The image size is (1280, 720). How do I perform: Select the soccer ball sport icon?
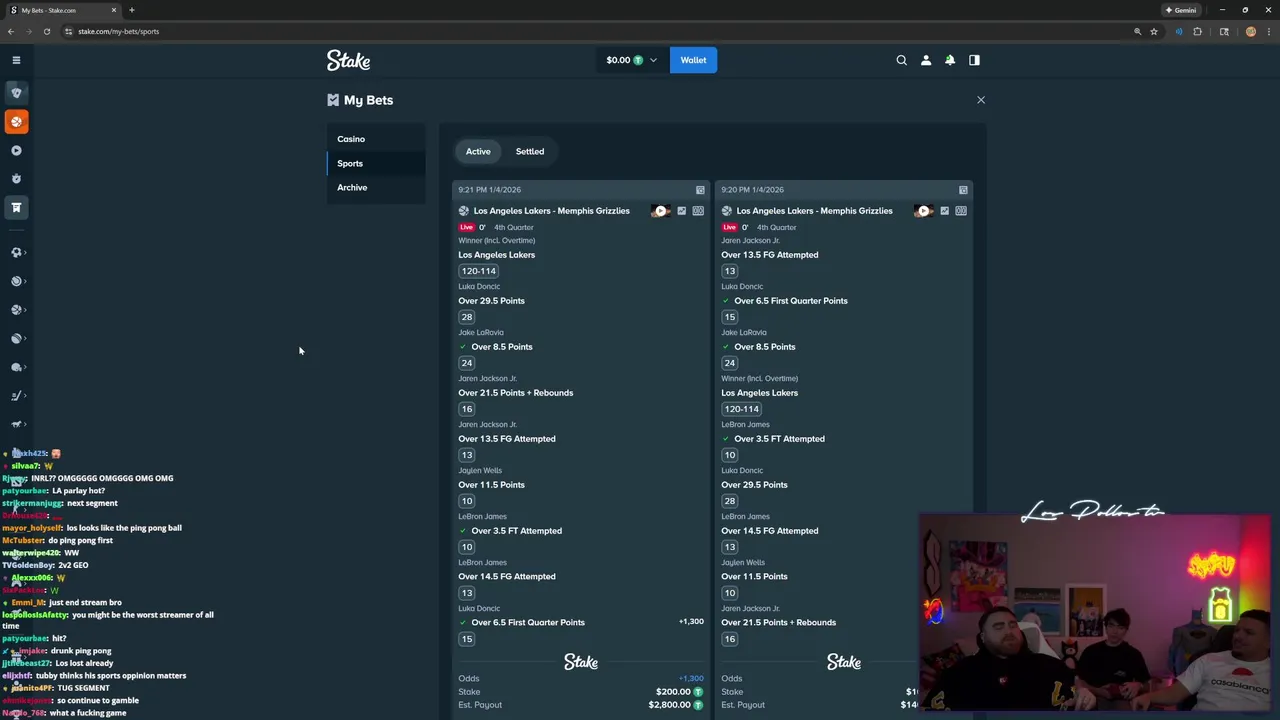pyautogui.click(x=16, y=252)
